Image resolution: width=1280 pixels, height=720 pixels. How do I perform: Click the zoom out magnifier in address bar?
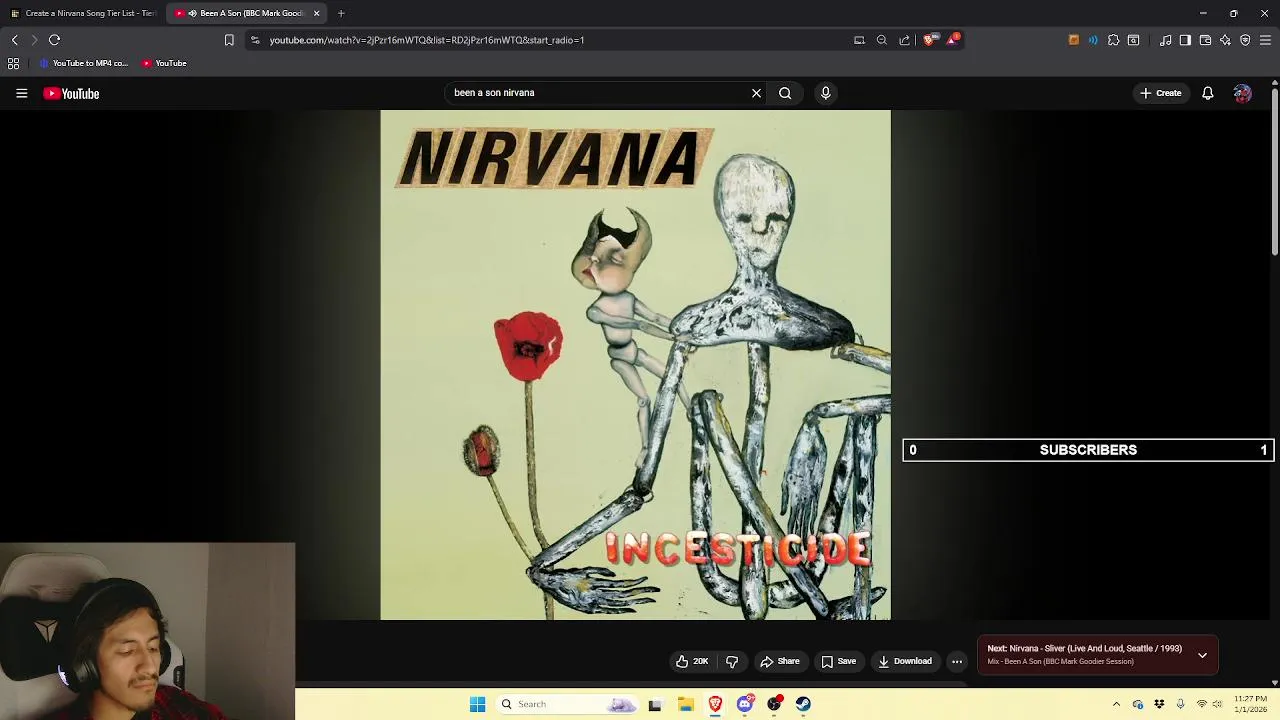(881, 40)
